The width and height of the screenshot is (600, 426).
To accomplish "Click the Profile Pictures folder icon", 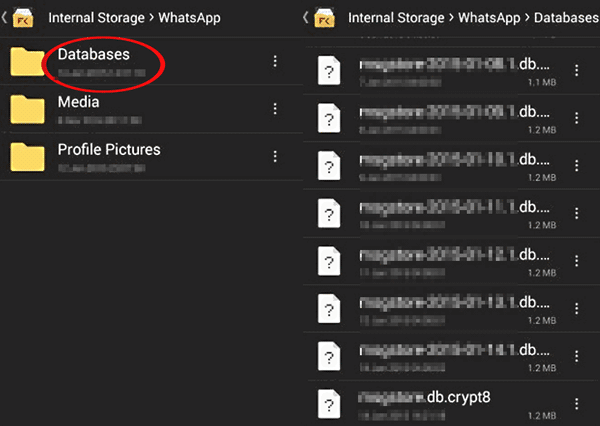I will tap(28, 156).
